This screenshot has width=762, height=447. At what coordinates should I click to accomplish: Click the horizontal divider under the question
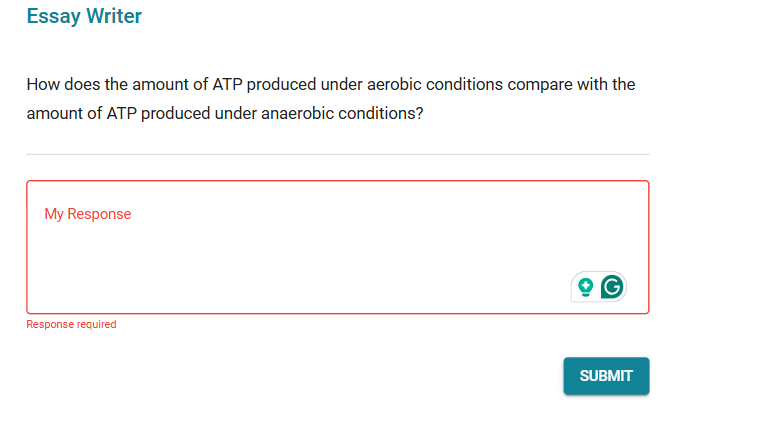[337, 154]
